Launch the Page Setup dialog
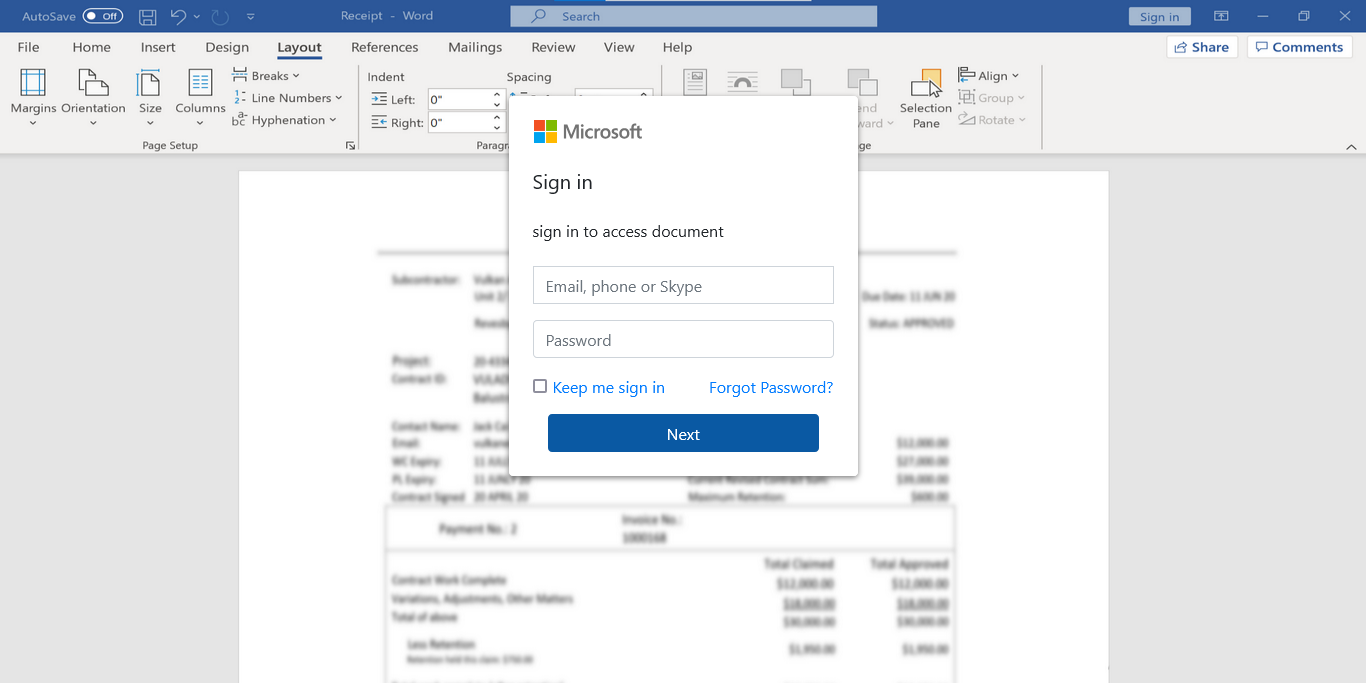The image size is (1366, 683). pyautogui.click(x=350, y=146)
